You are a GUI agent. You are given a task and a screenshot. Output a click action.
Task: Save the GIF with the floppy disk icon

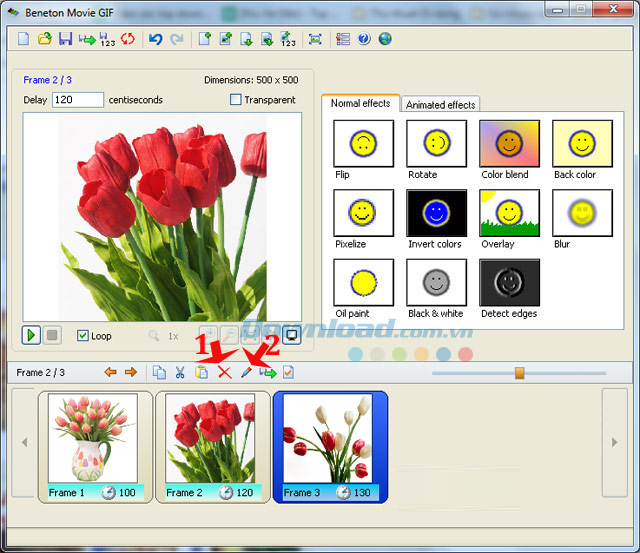[65, 39]
